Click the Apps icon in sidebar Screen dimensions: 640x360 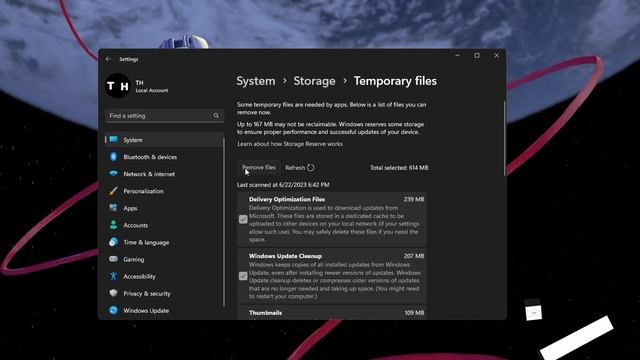(x=113, y=208)
